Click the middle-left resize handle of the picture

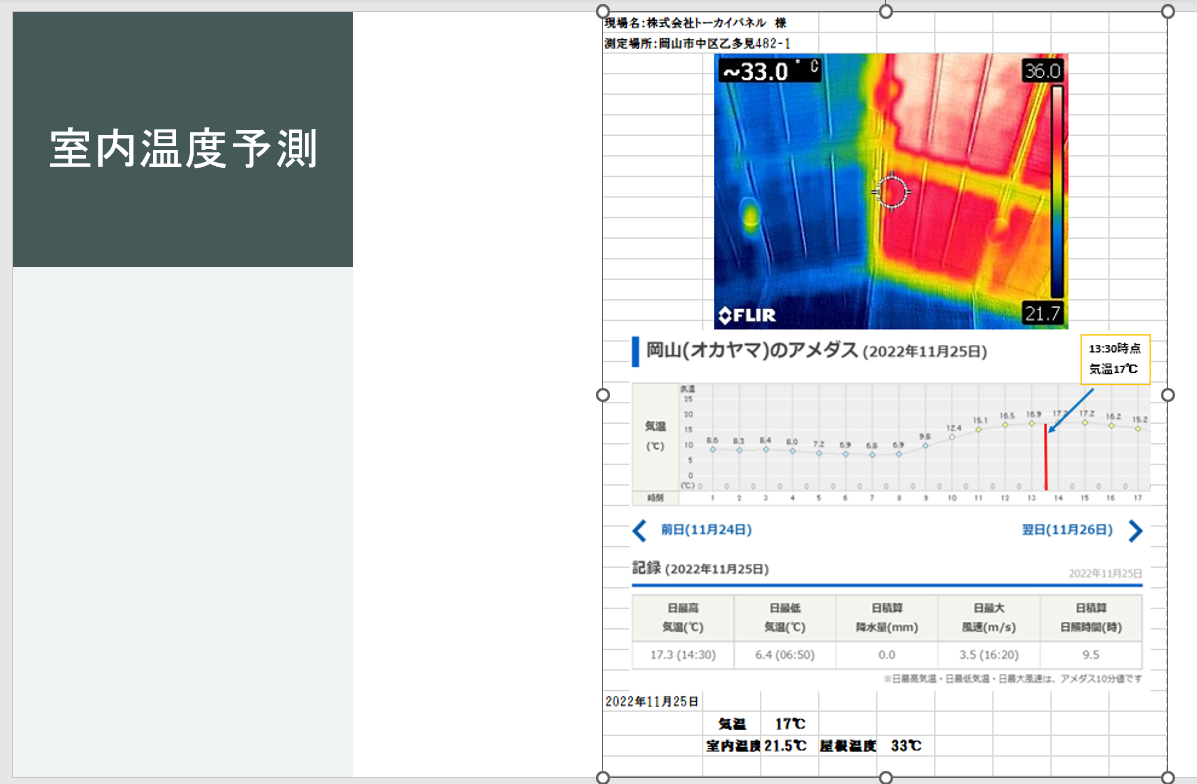[x=603, y=394]
